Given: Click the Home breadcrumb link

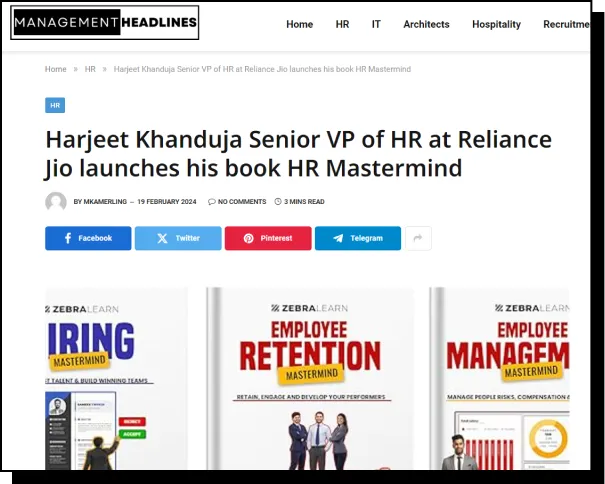Looking at the screenshot, I should pyautogui.click(x=56, y=69).
